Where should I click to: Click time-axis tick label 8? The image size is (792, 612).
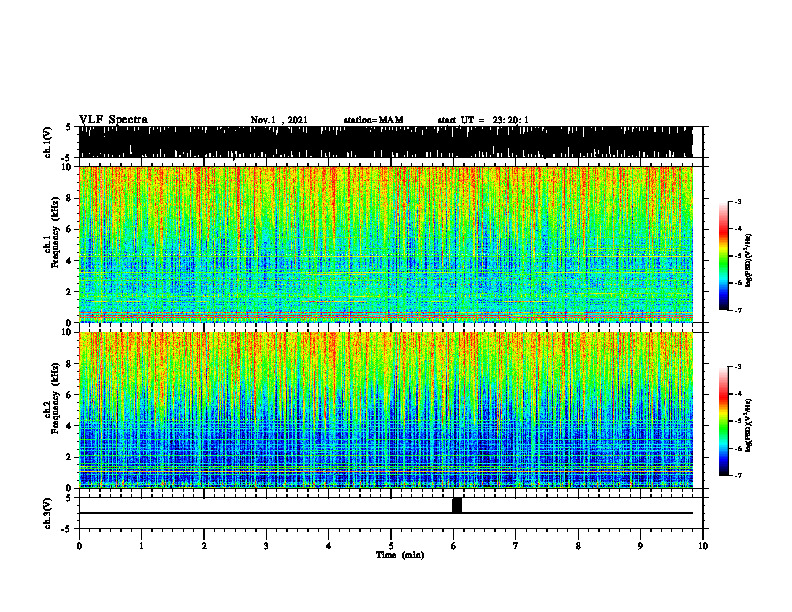pyautogui.click(x=578, y=546)
